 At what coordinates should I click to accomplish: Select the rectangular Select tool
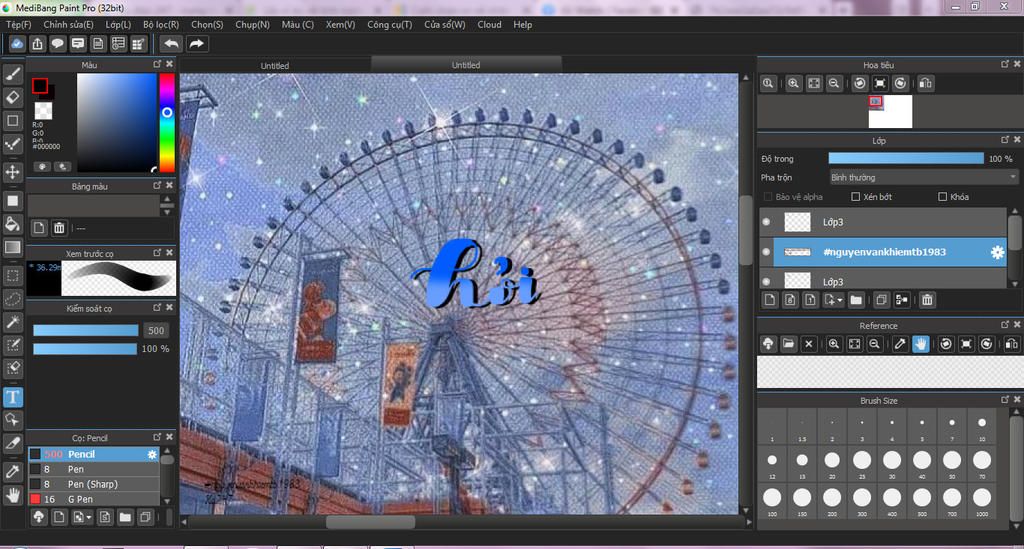(12, 275)
